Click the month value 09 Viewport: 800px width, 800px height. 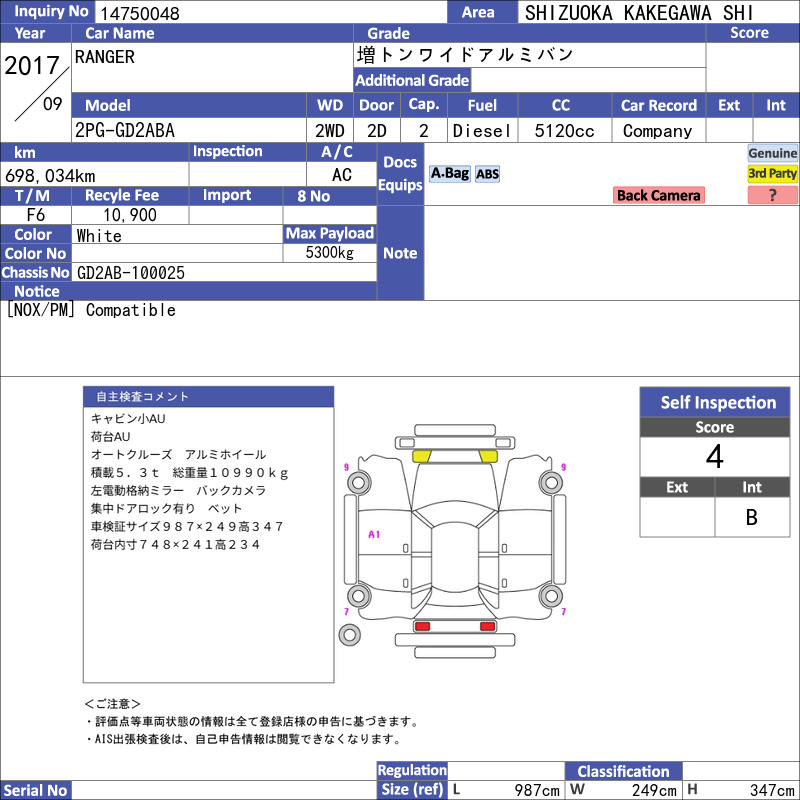pyautogui.click(x=53, y=104)
